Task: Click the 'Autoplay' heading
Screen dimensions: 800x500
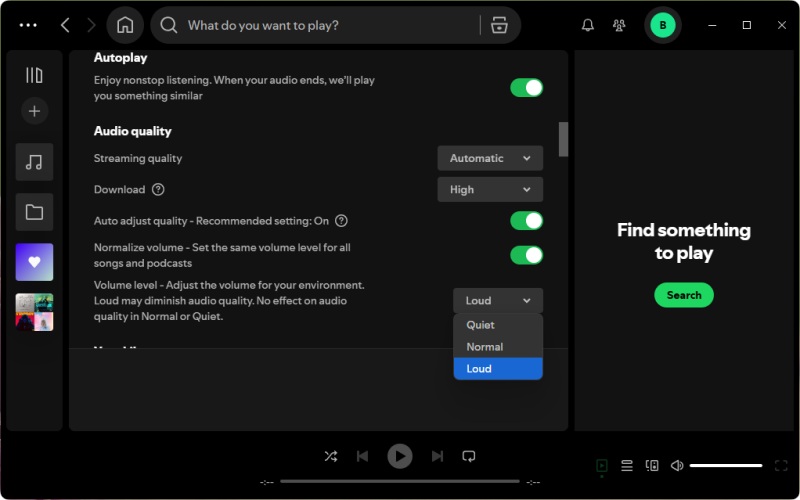Action: pyautogui.click(x=120, y=58)
